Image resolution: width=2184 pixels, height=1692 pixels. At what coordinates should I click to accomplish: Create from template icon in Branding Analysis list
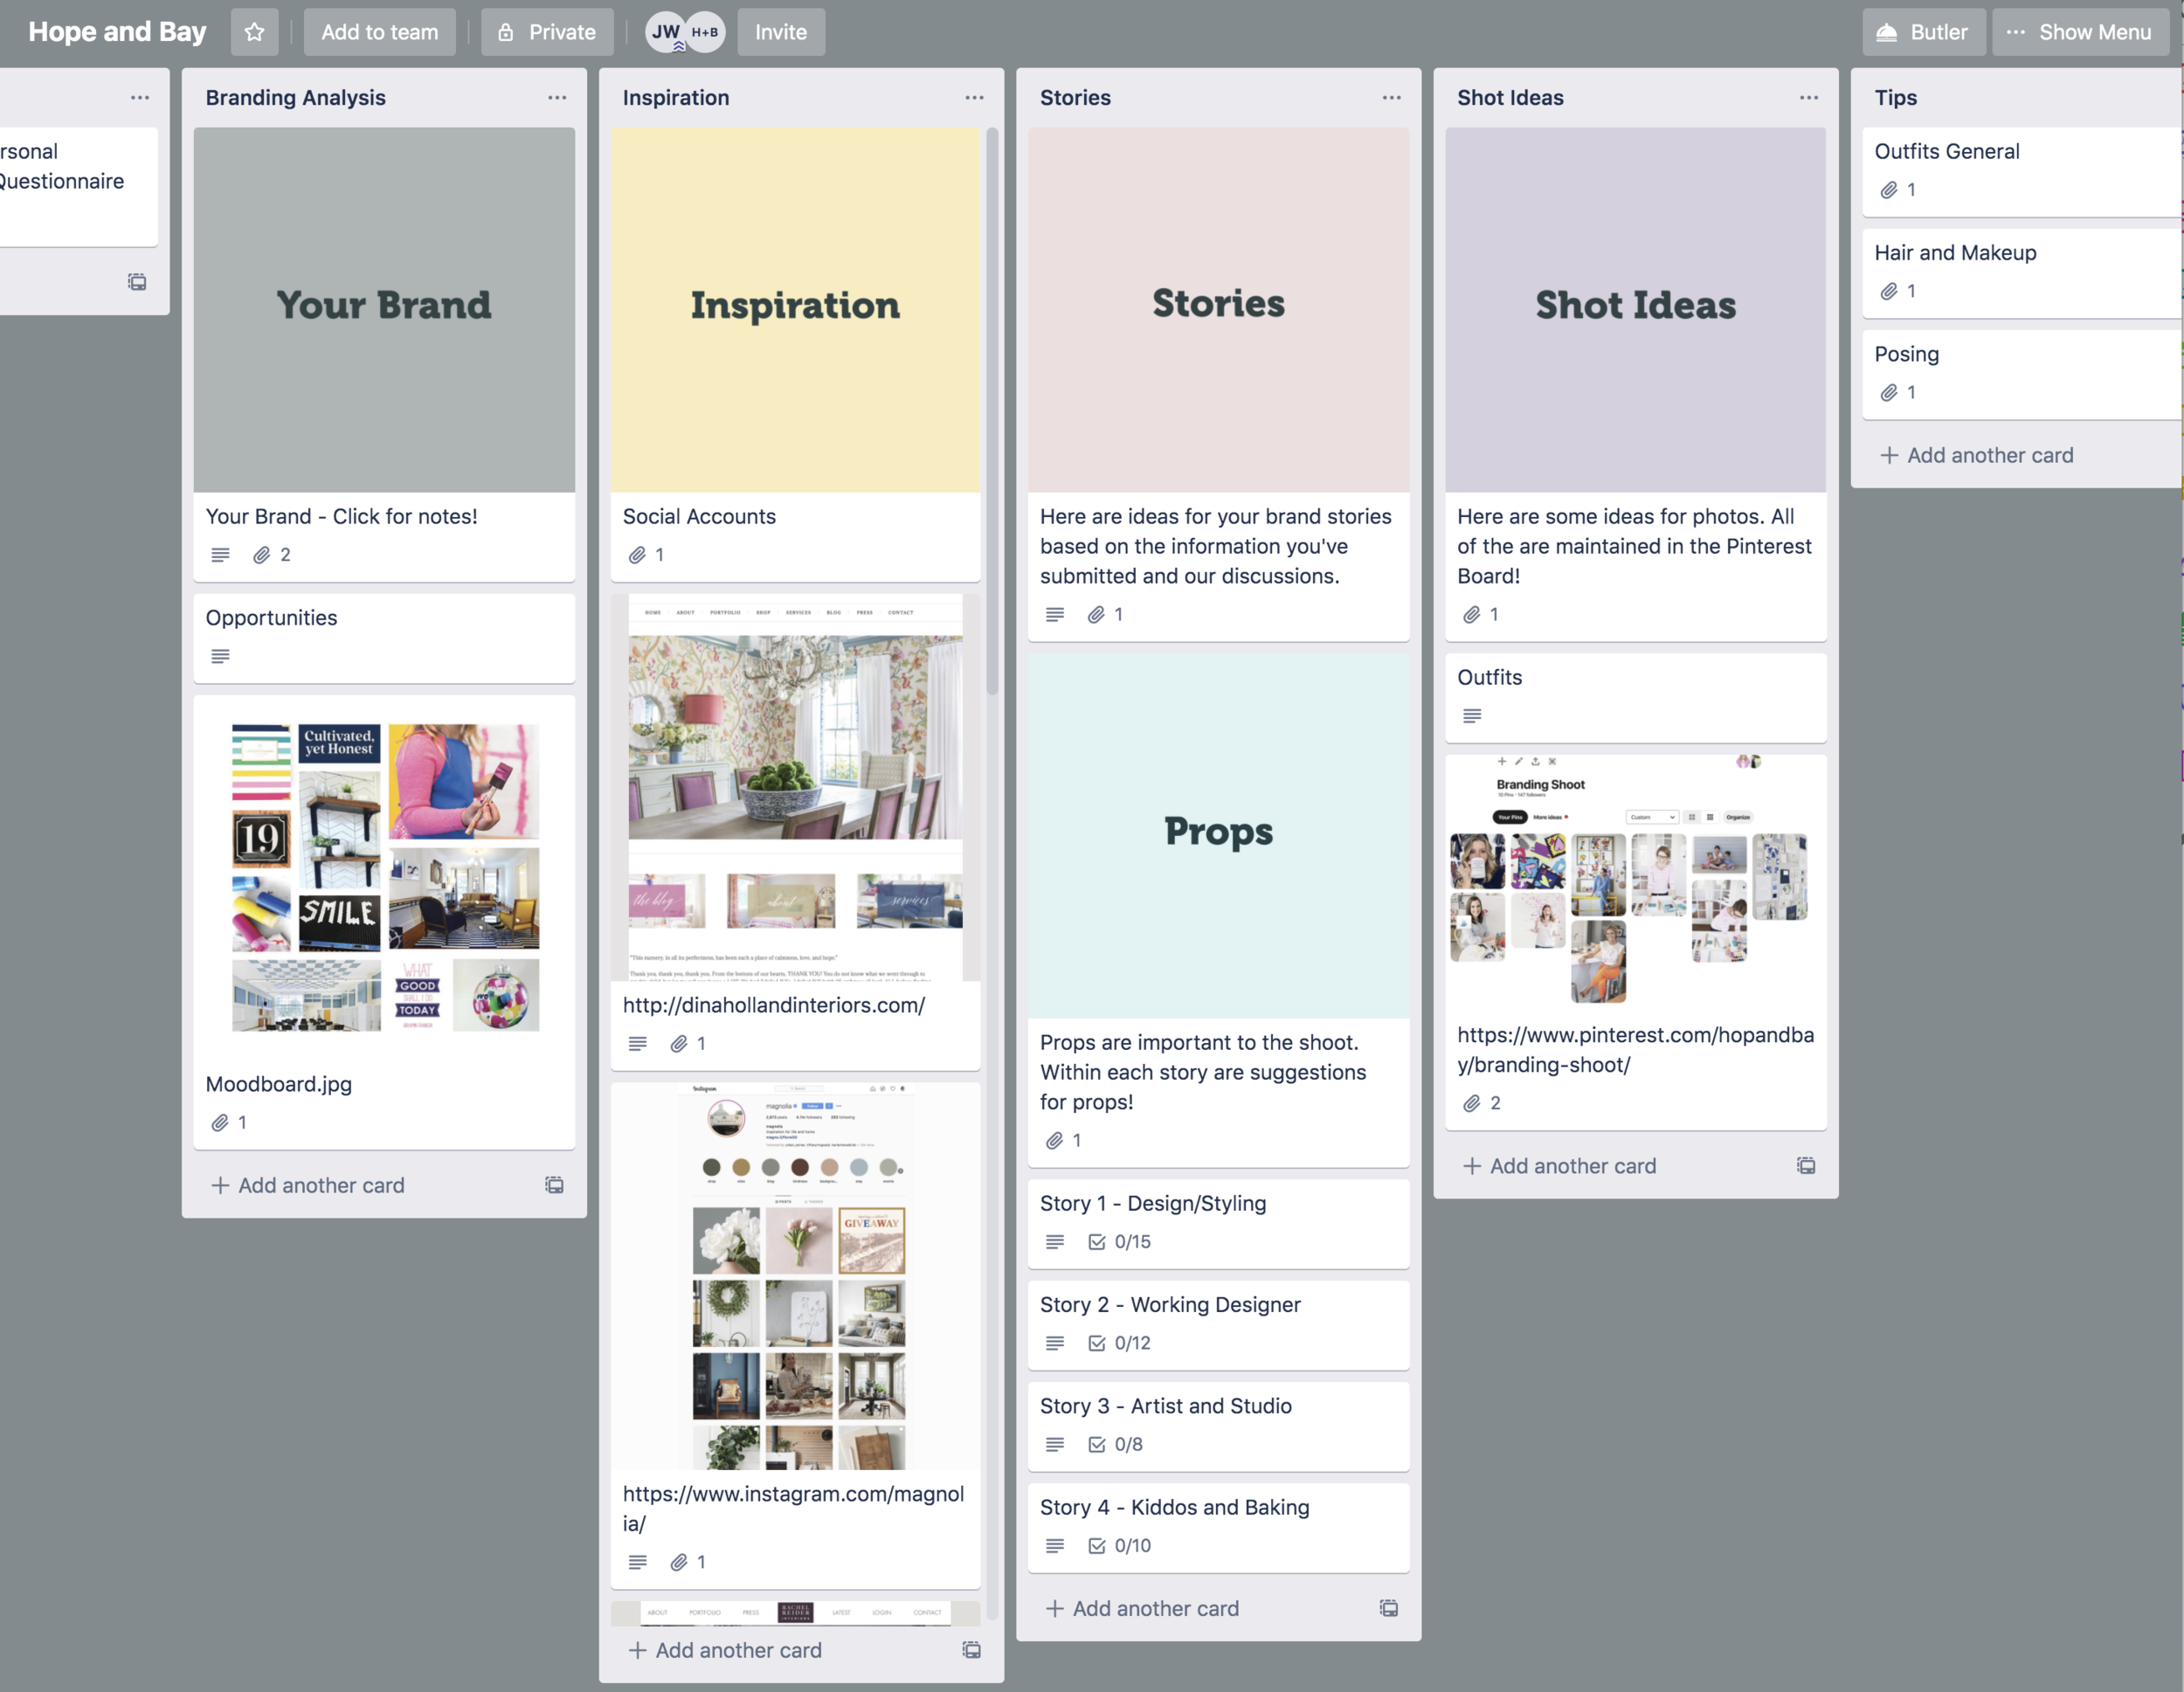[x=554, y=1185]
